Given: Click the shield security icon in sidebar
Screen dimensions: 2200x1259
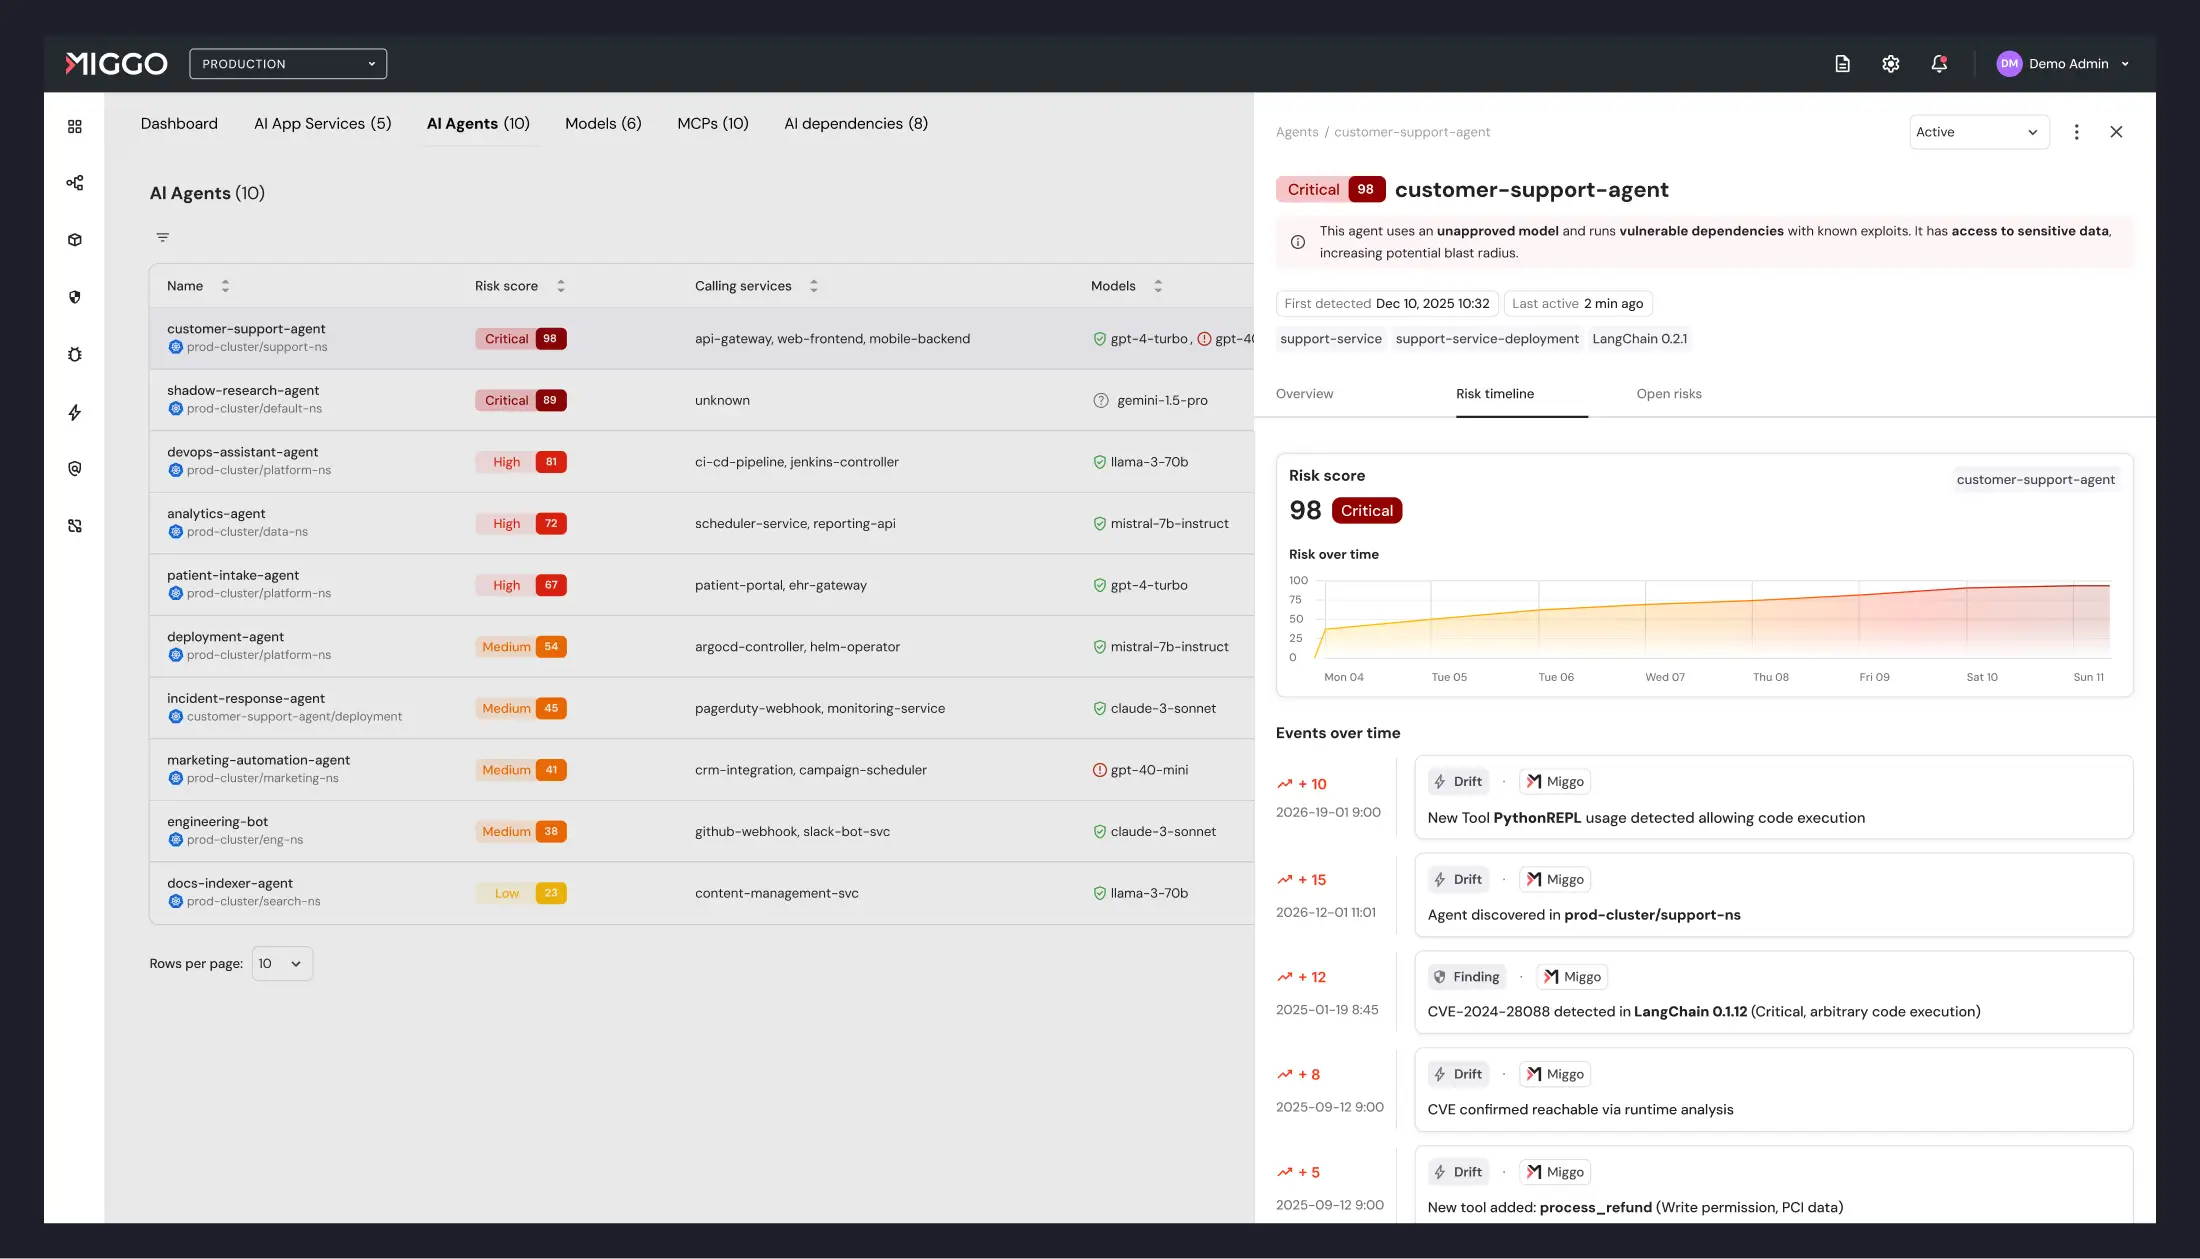Looking at the screenshot, I should [75, 296].
